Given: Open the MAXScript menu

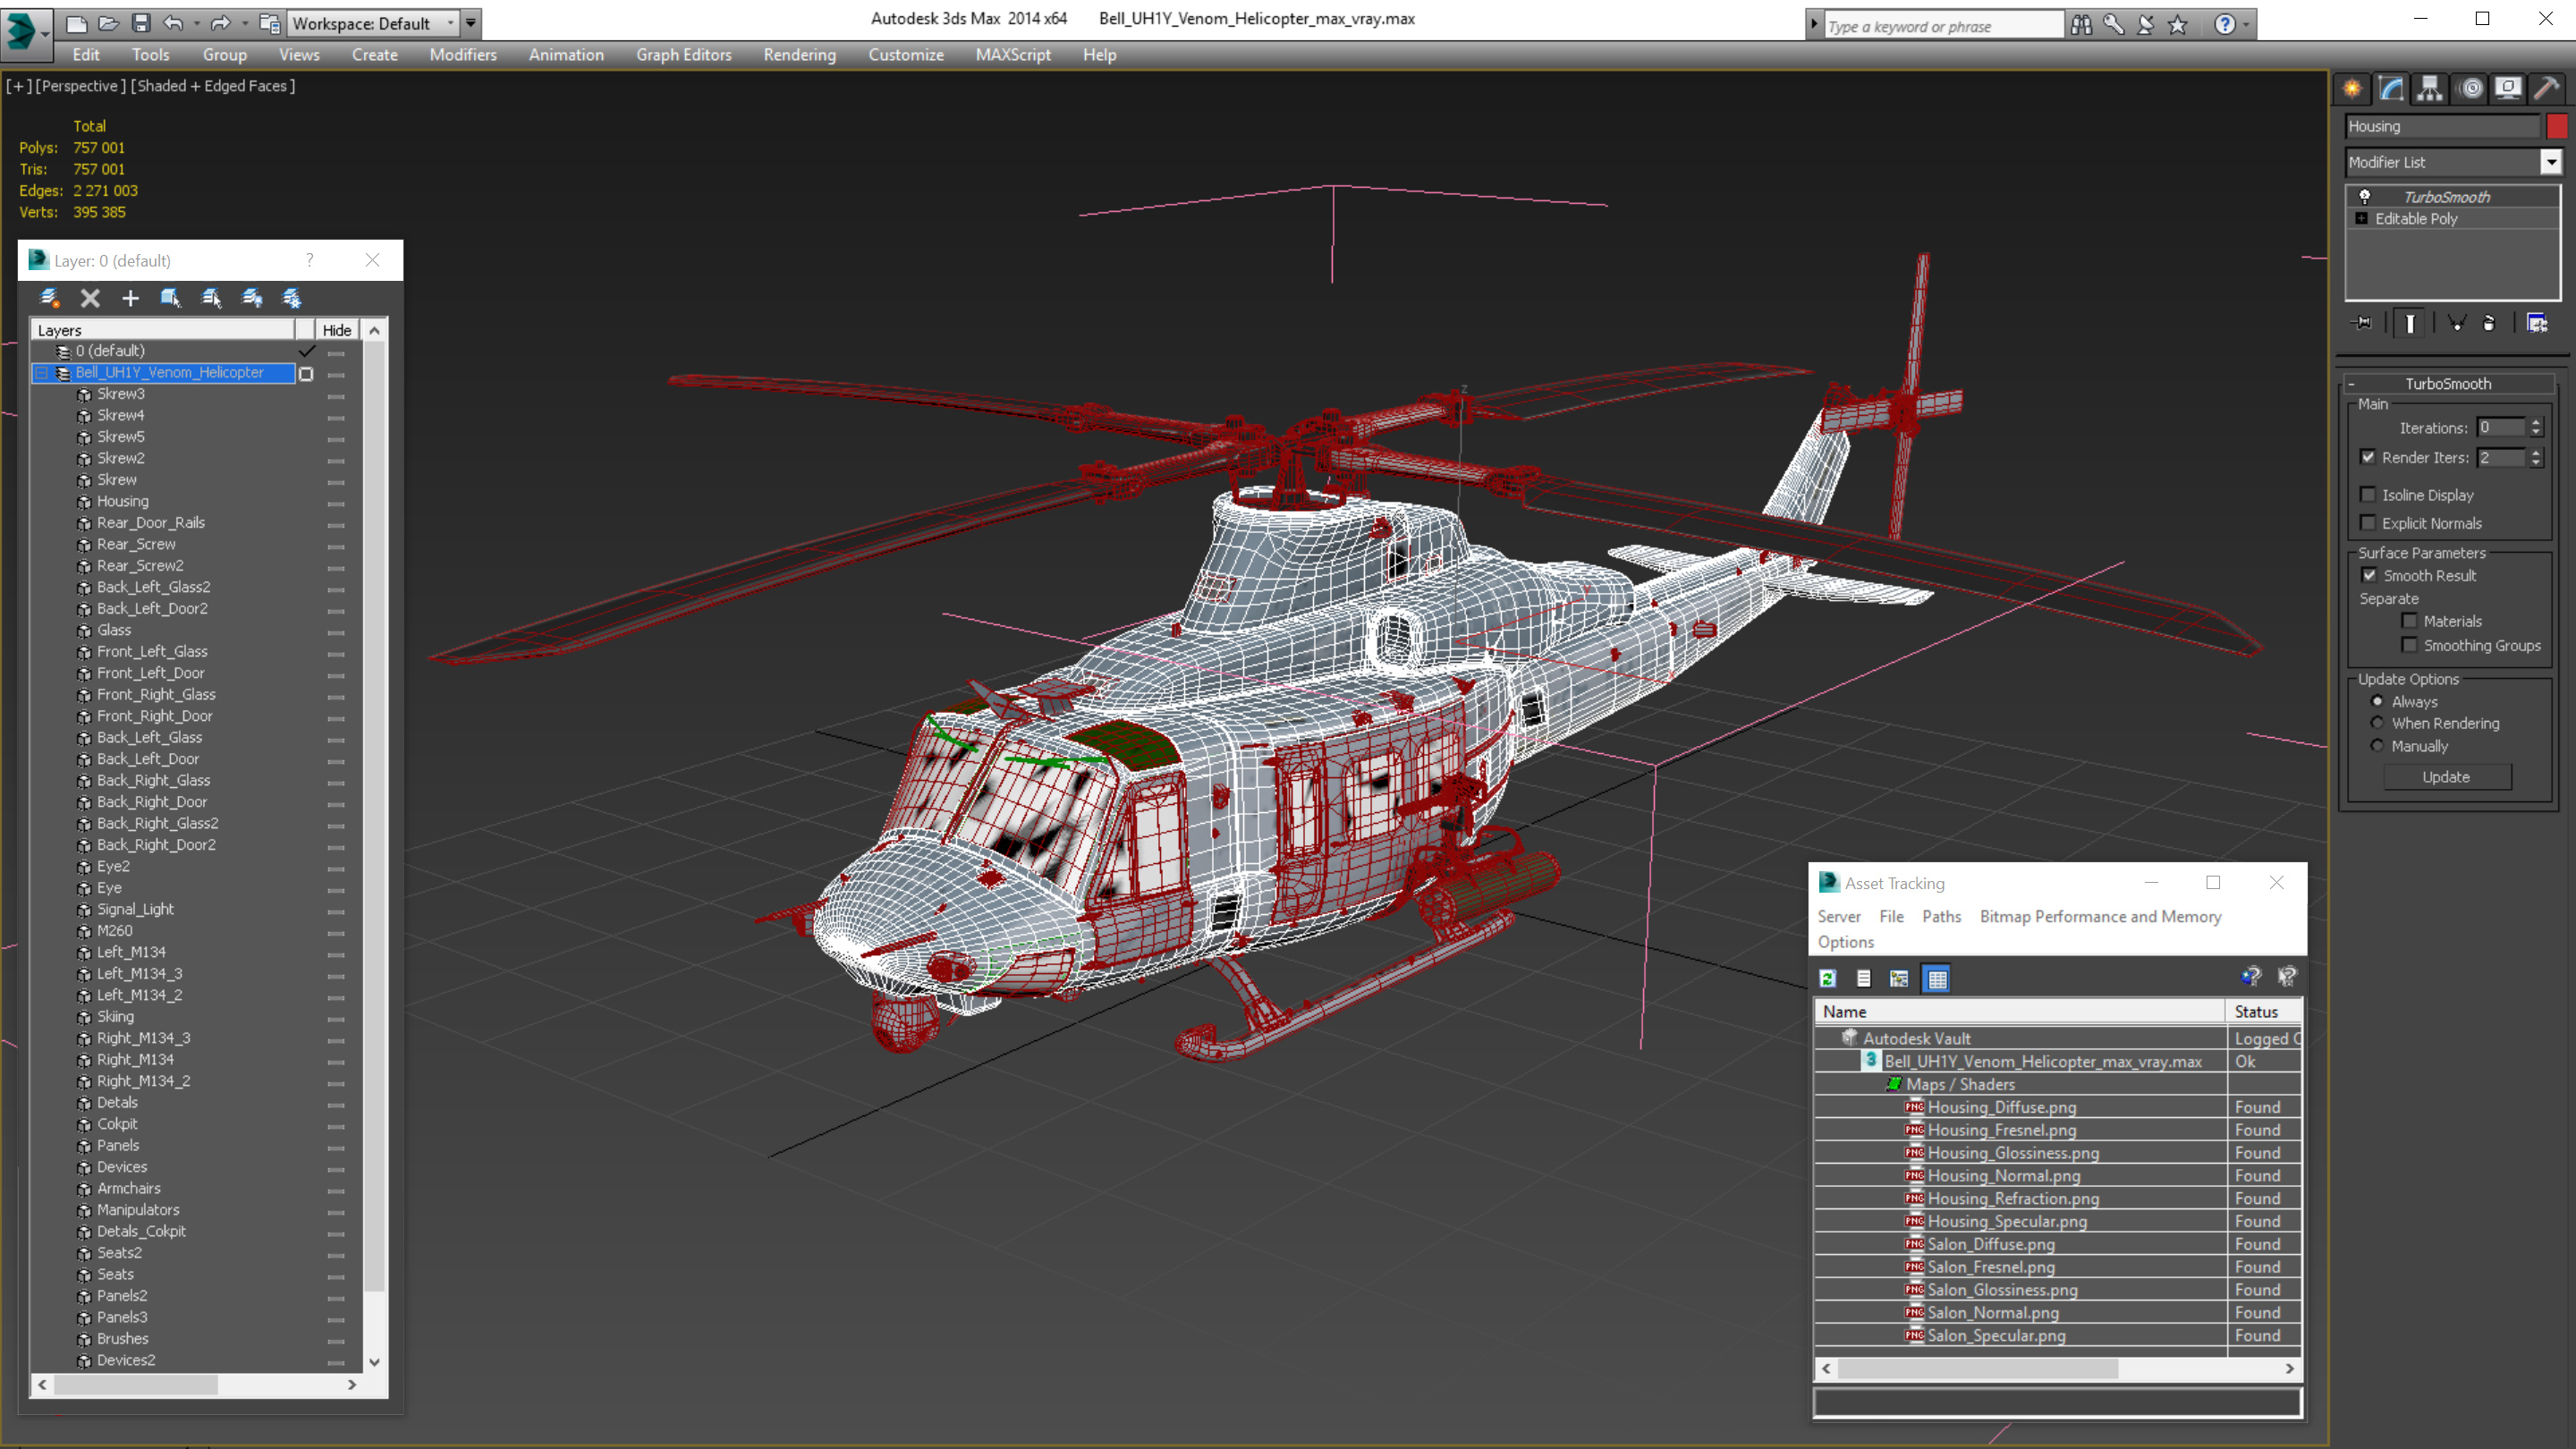Looking at the screenshot, I should 1013,55.
